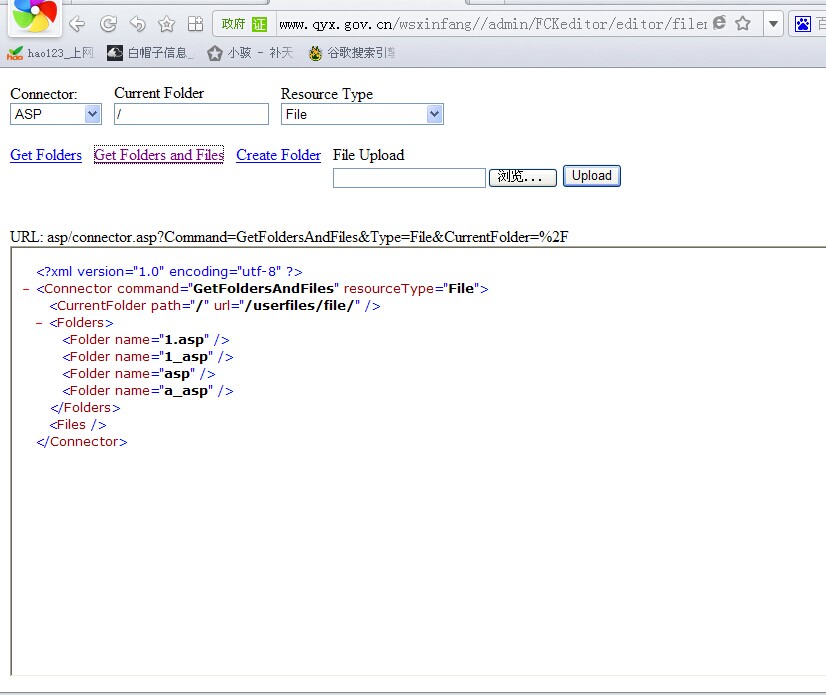Screen dimensions: 826x695
Task: Click the Create Folder link
Action: (278, 155)
